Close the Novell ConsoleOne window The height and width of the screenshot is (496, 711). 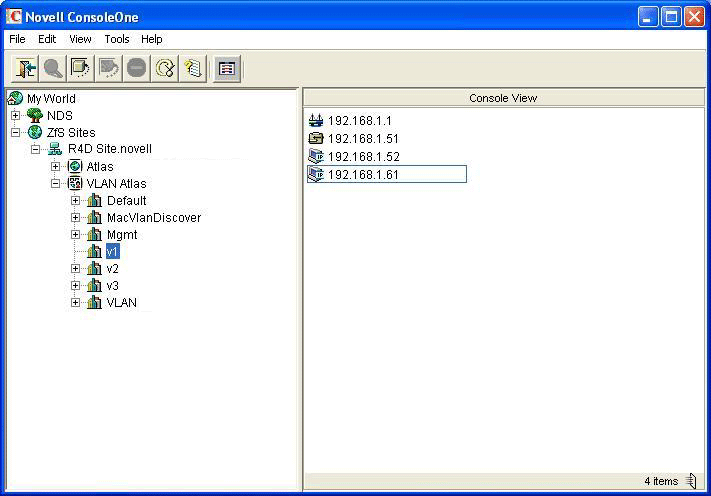point(694,17)
